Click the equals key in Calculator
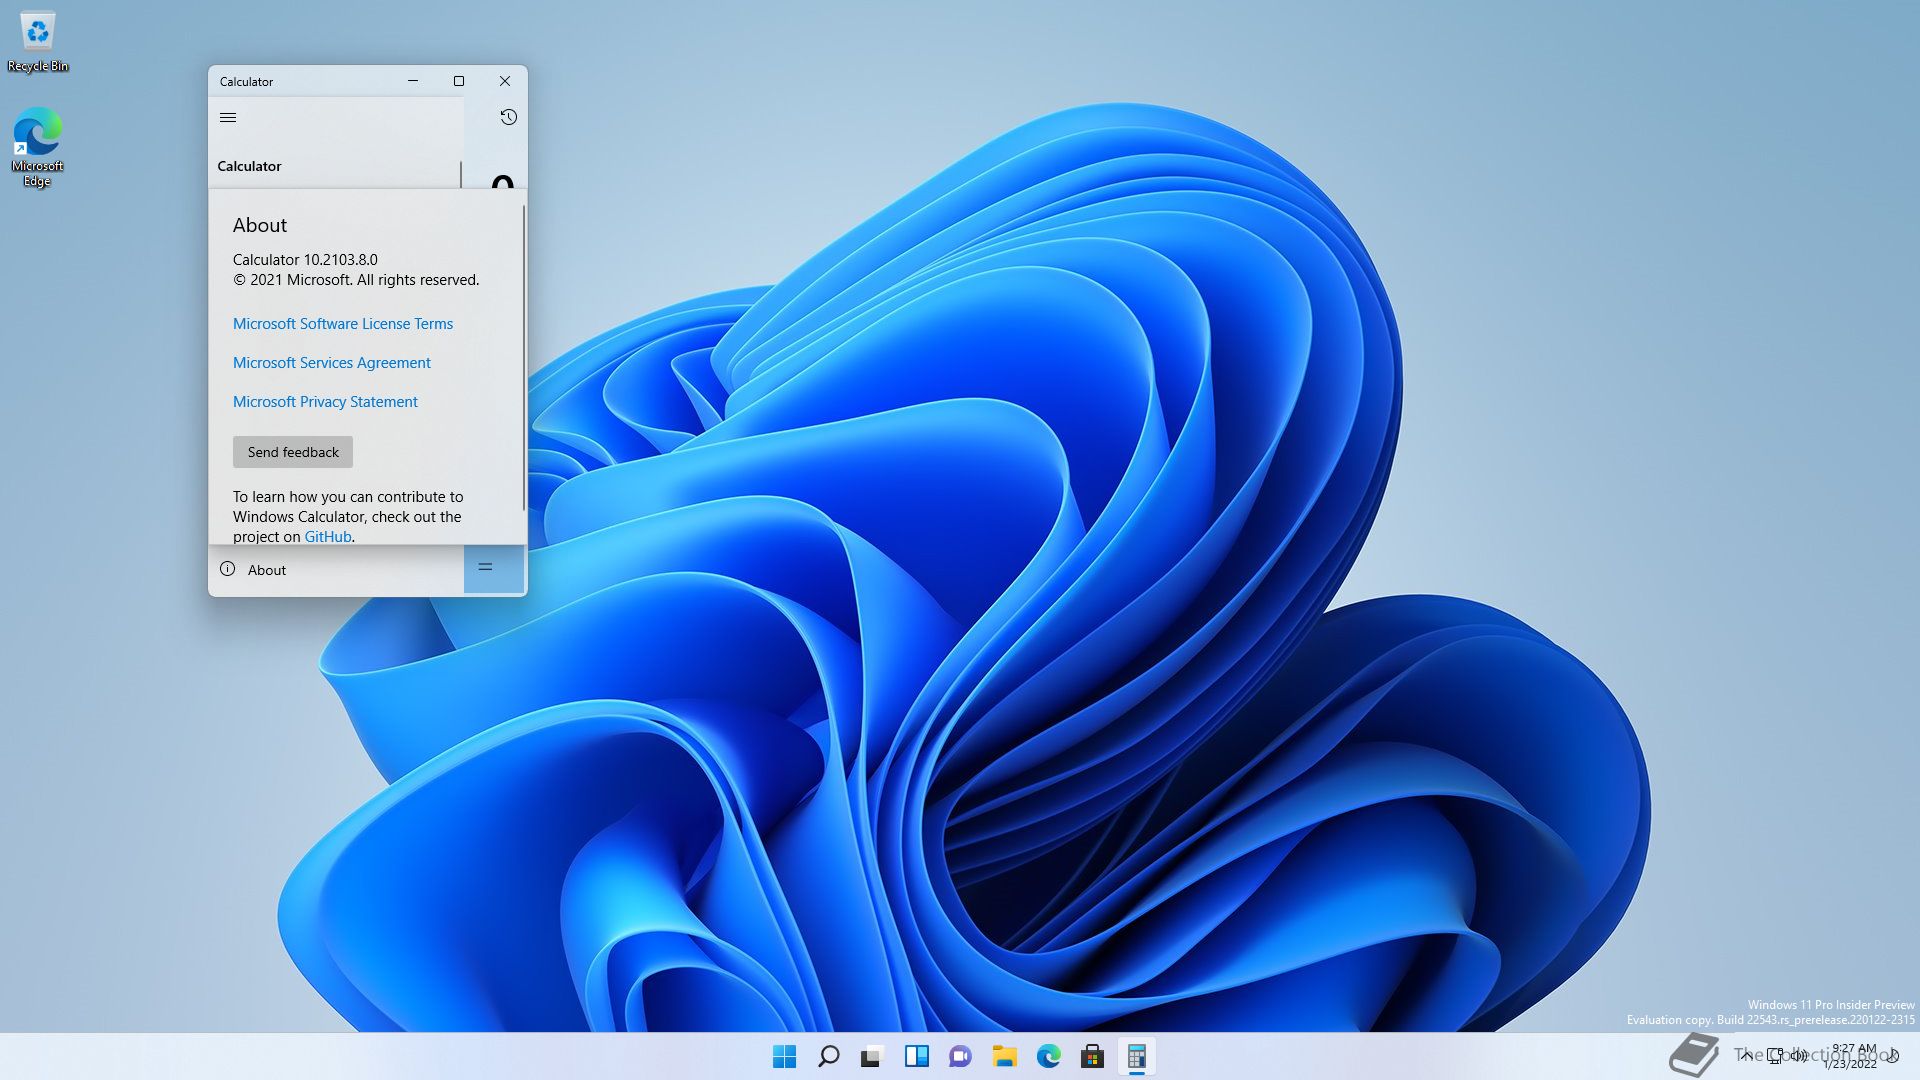 [494, 568]
